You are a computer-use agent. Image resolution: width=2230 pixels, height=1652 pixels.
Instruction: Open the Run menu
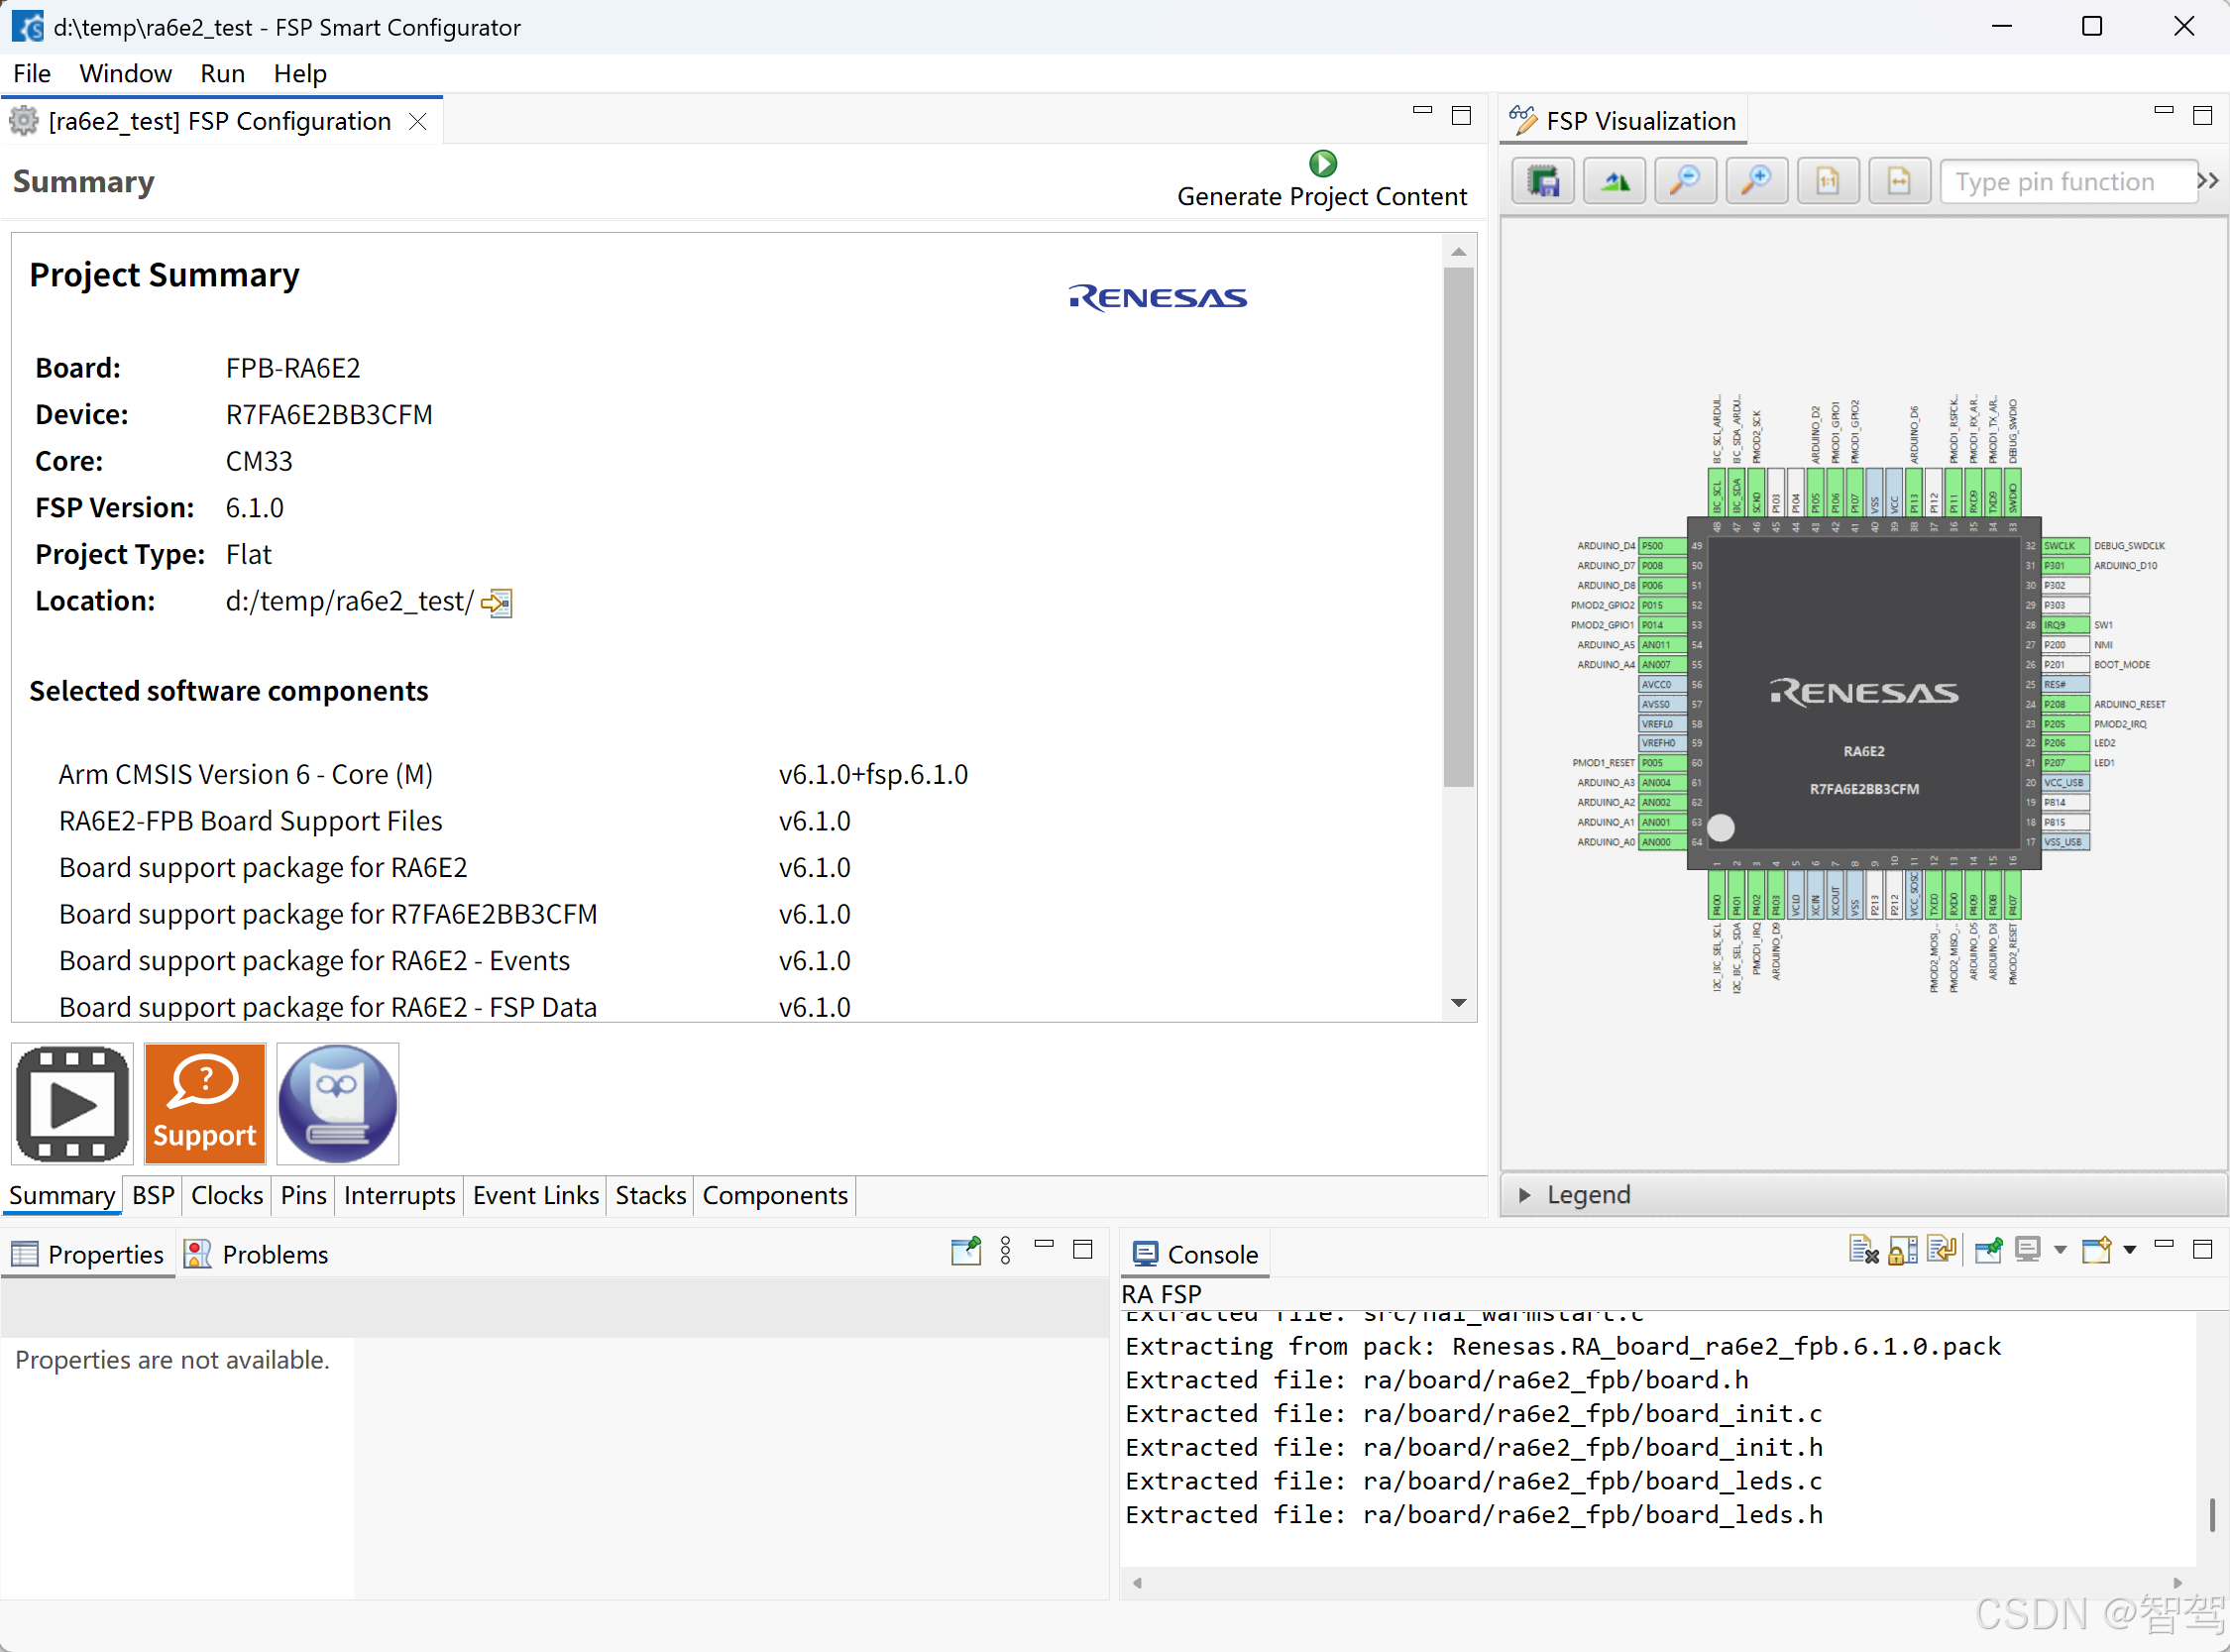[x=222, y=74]
